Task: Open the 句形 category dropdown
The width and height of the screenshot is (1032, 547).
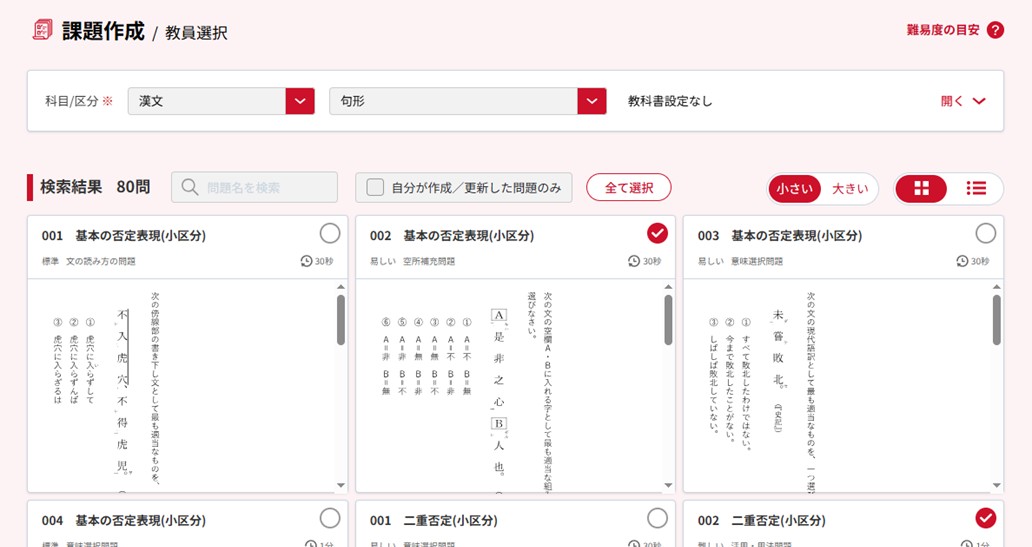Action: click(x=467, y=101)
